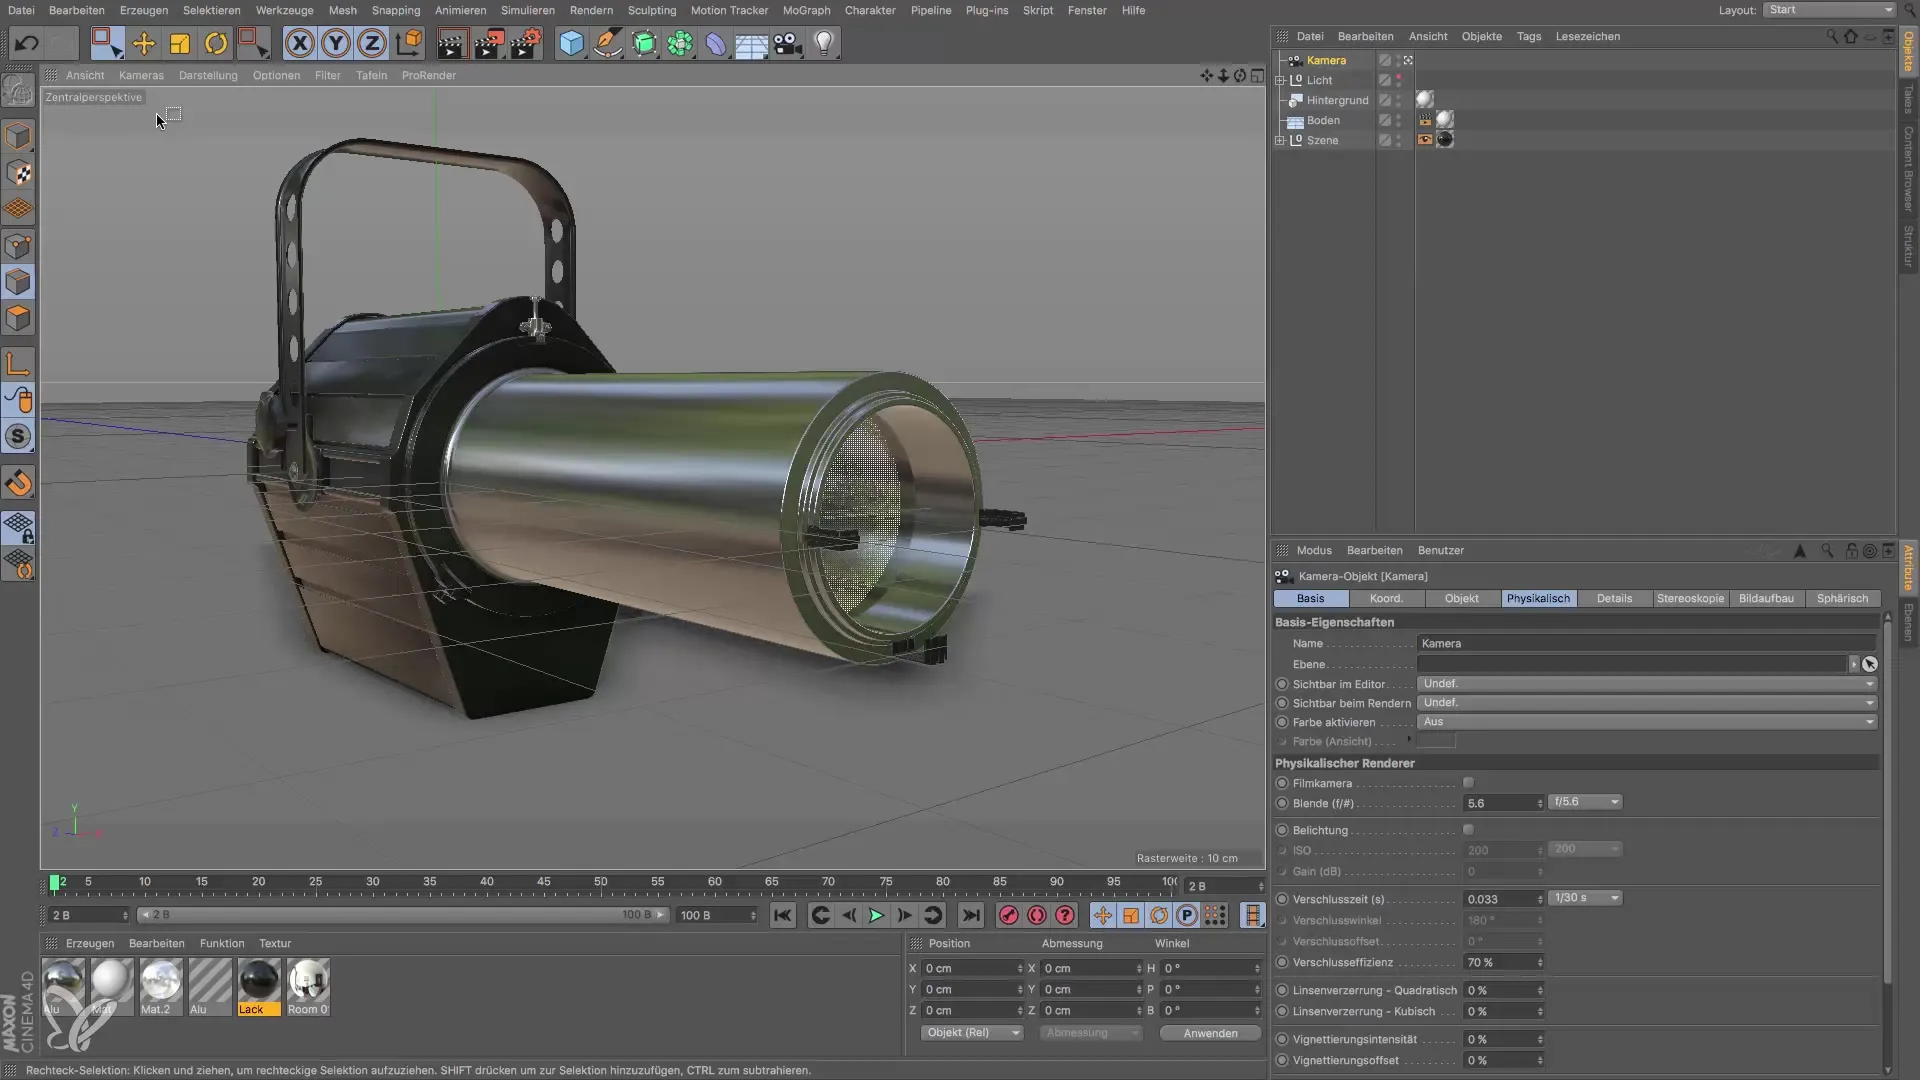This screenshot has height=1080, width=1920.
Task: Open the MoGraph menu
Action: click(x=806, y=10)
